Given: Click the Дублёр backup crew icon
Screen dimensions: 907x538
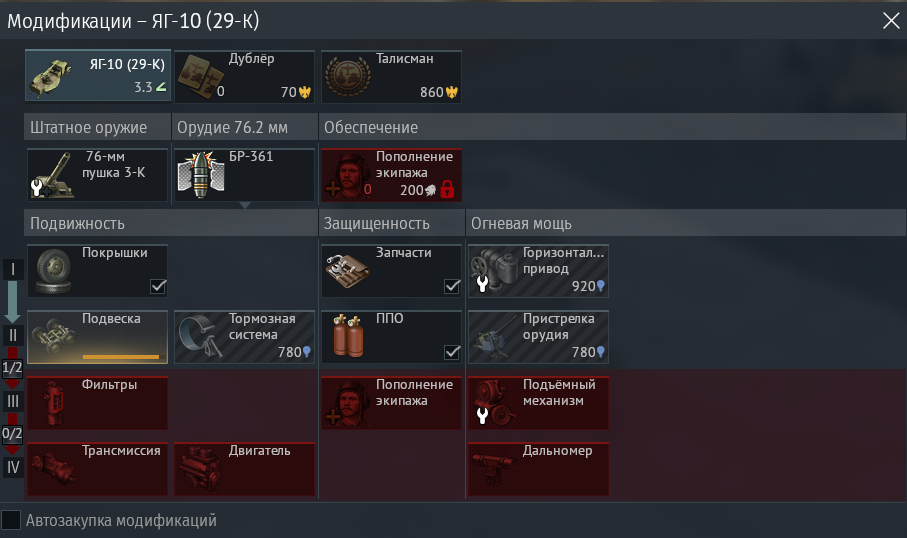Looking at the screenshot, I should [x=200, y=76].
